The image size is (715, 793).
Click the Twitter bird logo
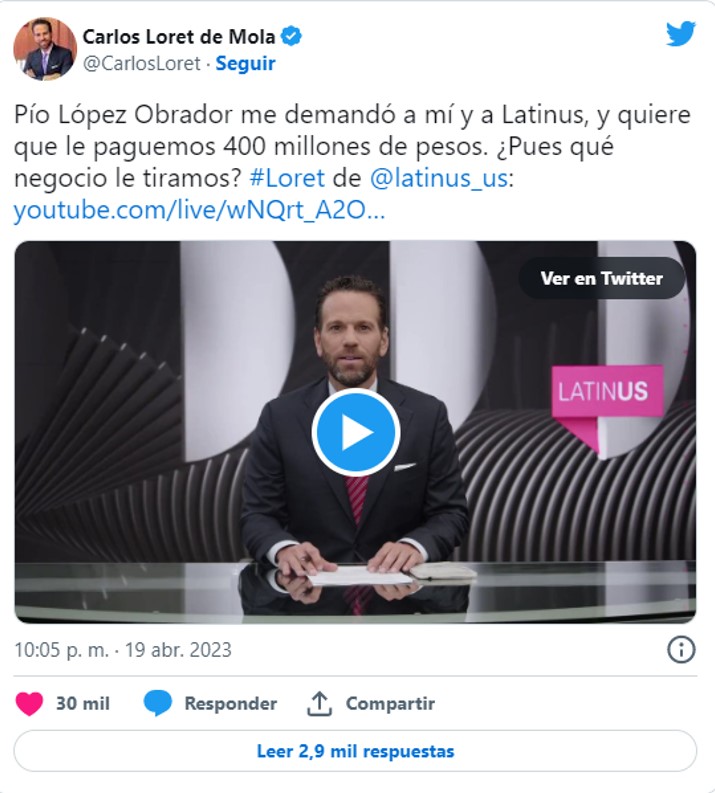pos(681,34)
